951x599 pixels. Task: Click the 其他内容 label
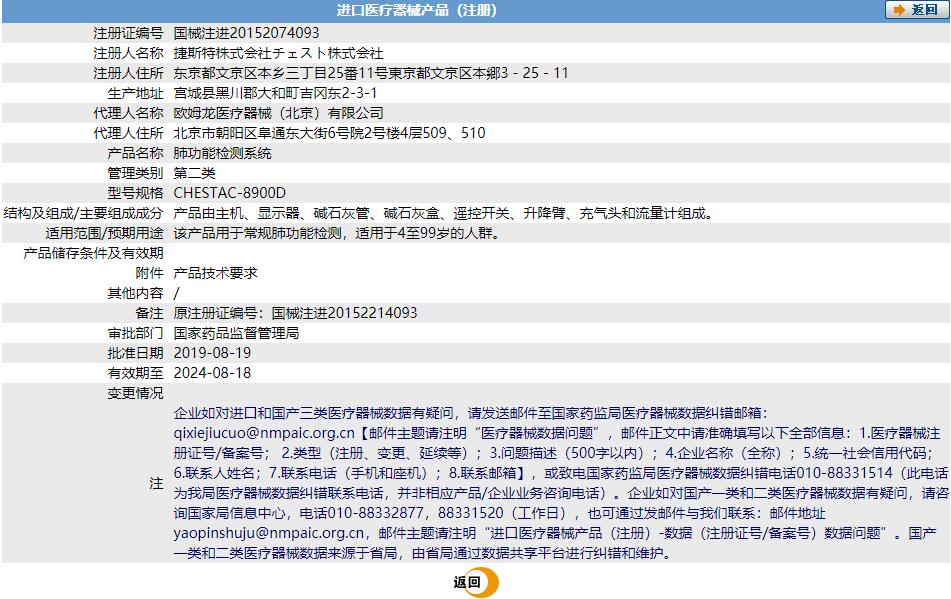[135, 293]
